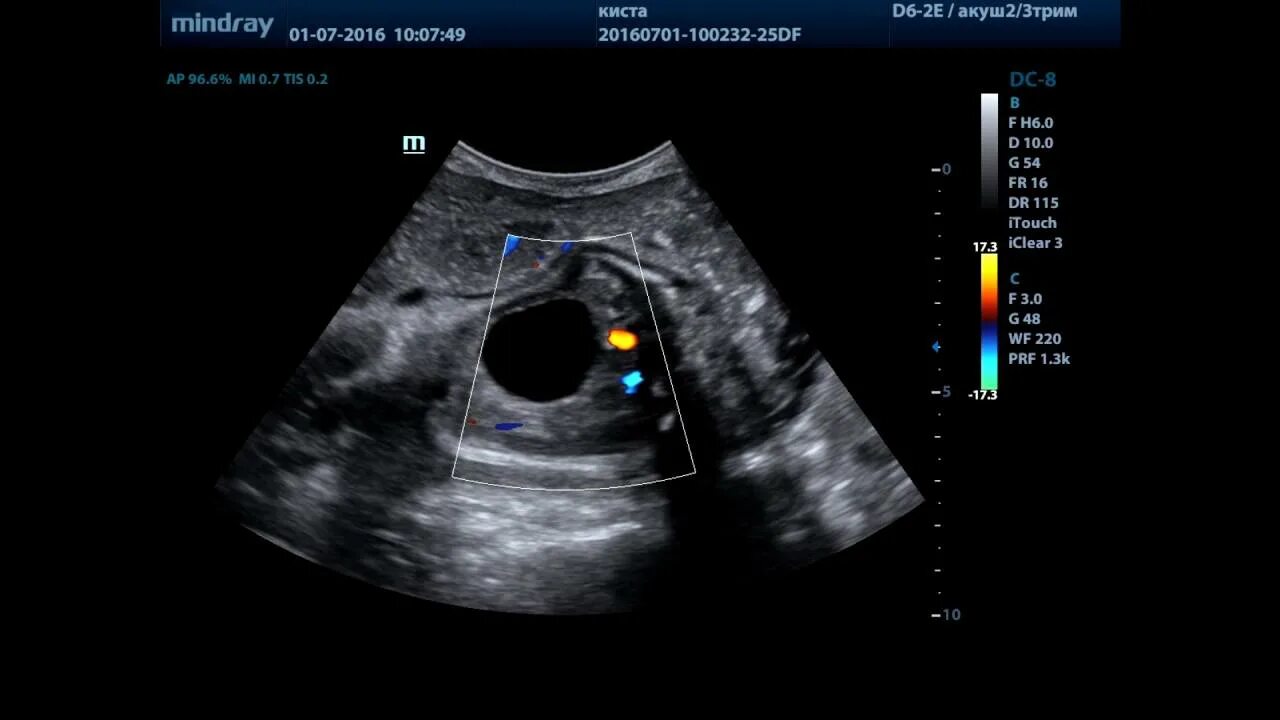
Task: Click the grayscale brightness bar
Action: pos(989,149)
